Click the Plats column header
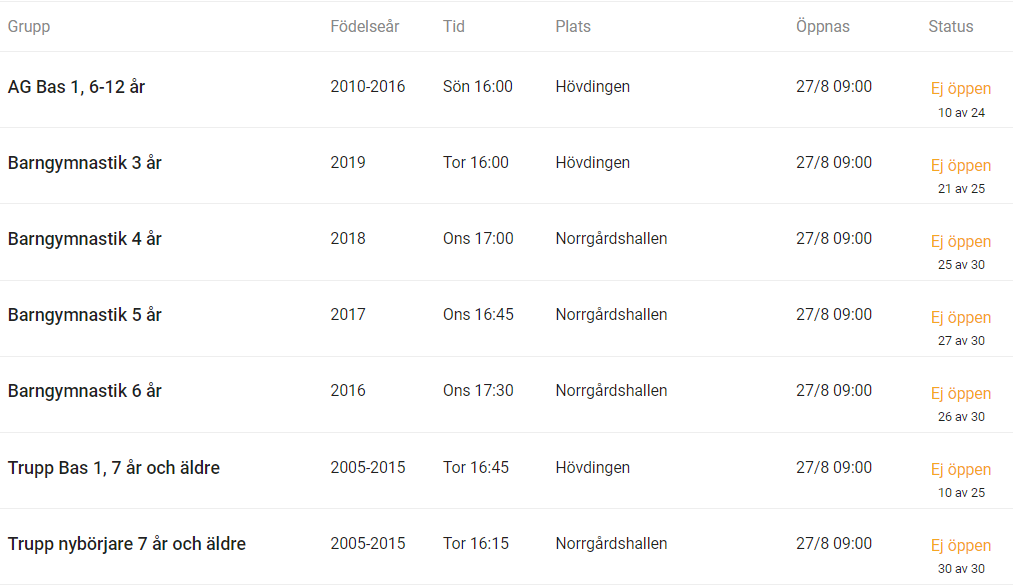The height and width of the screenshot is (585, 1013). point(573,26)
